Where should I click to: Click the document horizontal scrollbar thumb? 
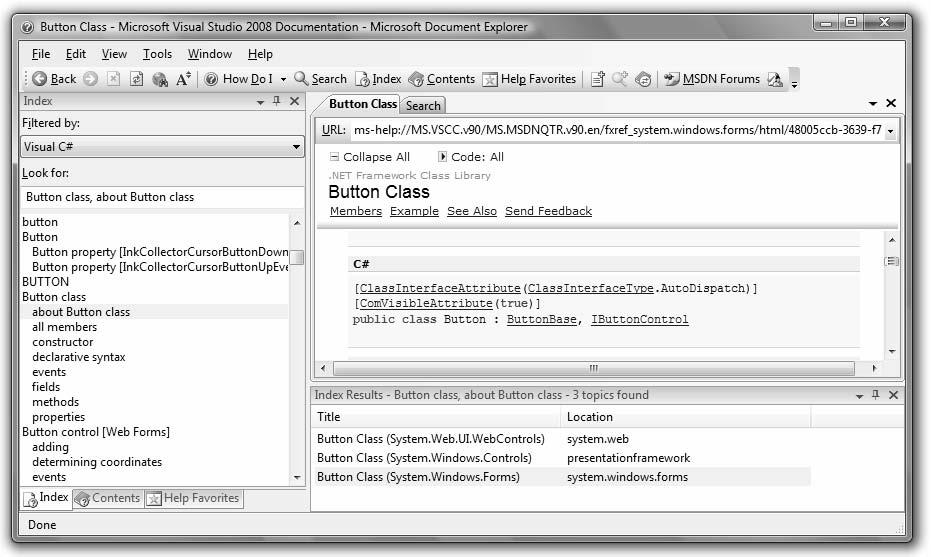click(x=594, y=369)
